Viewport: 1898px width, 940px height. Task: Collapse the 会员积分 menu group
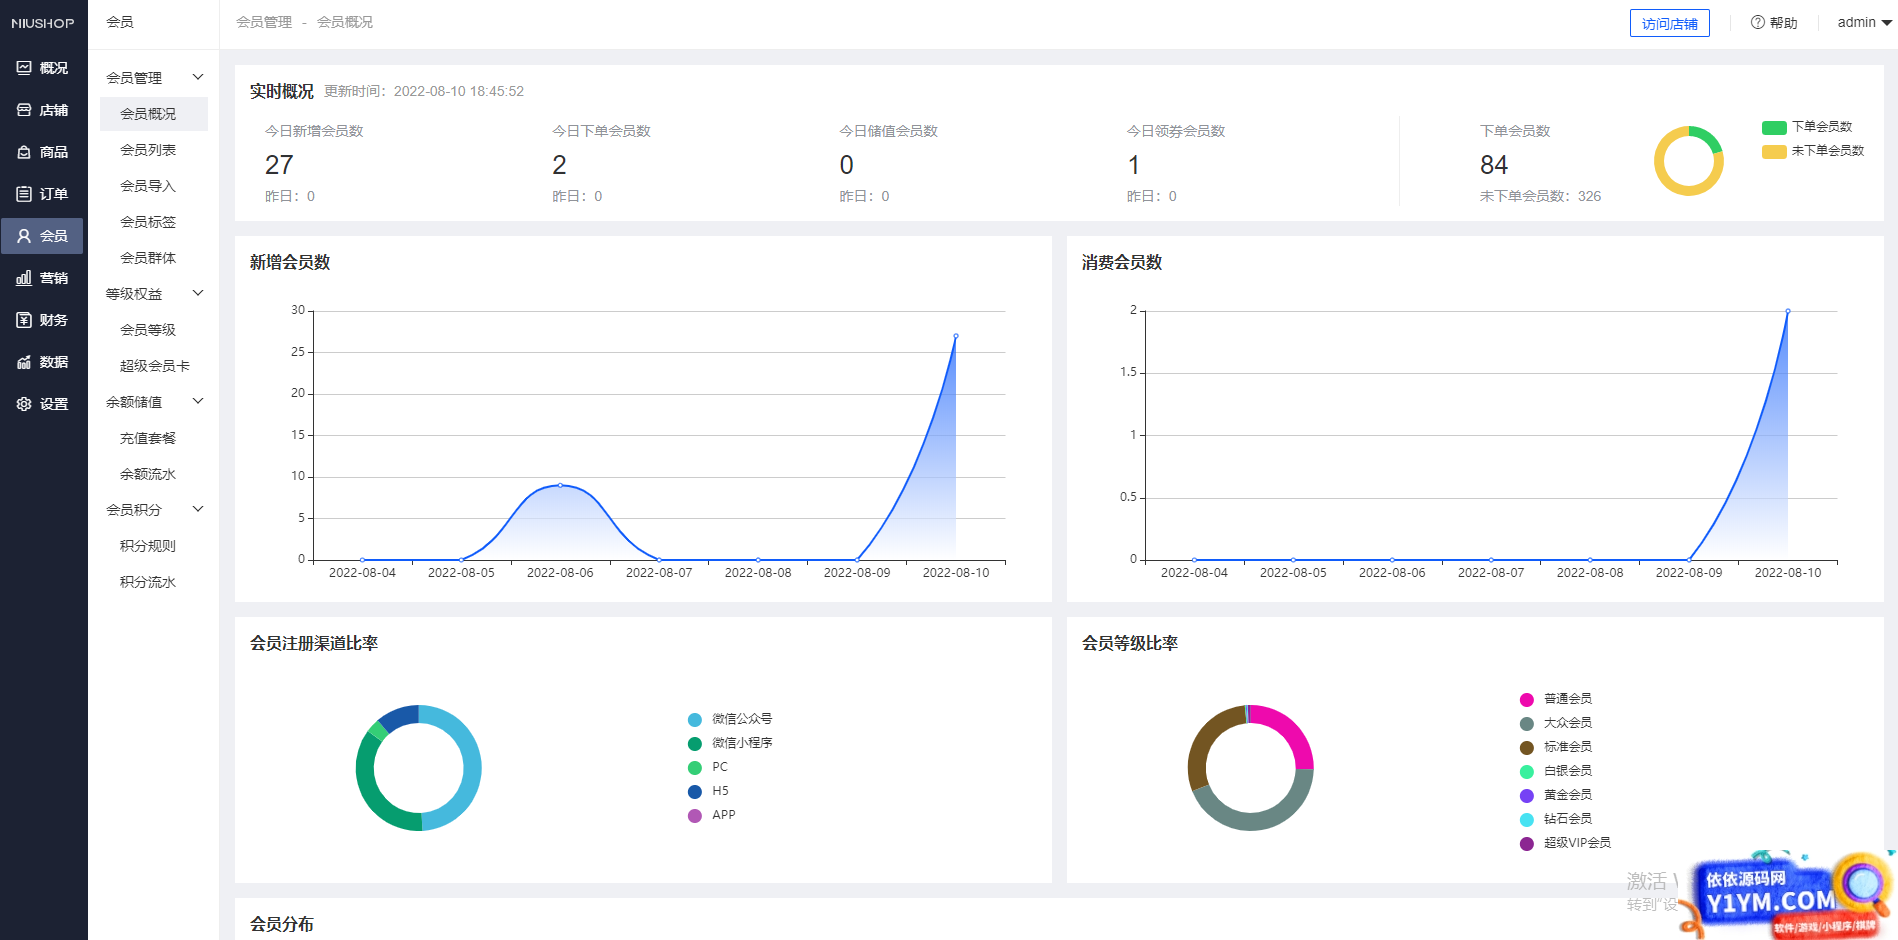pos(198,509)
